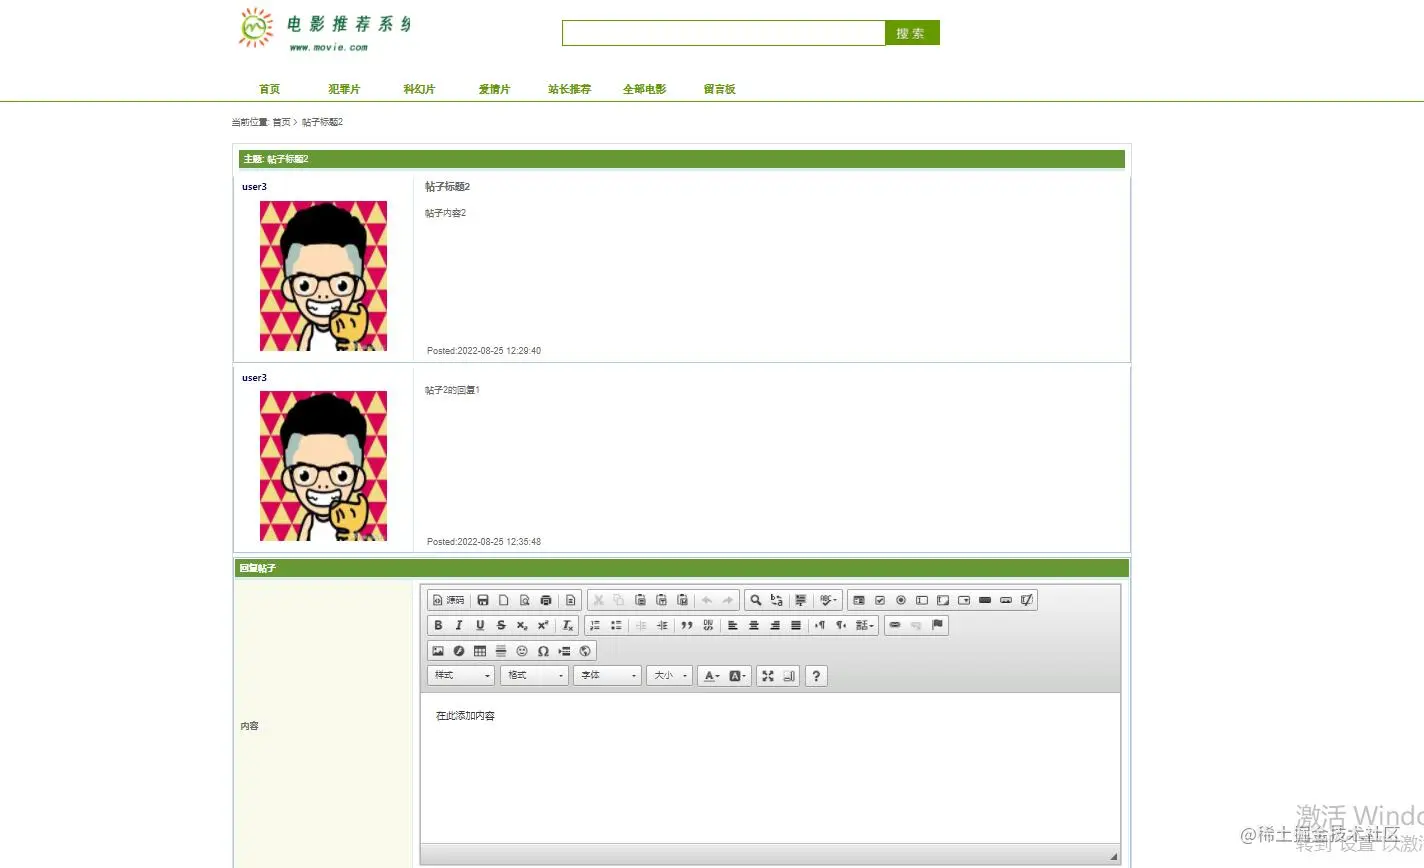Click the Anchor flag icon
The height and width of the screenshot is (868, 1424).
[937, 625]
